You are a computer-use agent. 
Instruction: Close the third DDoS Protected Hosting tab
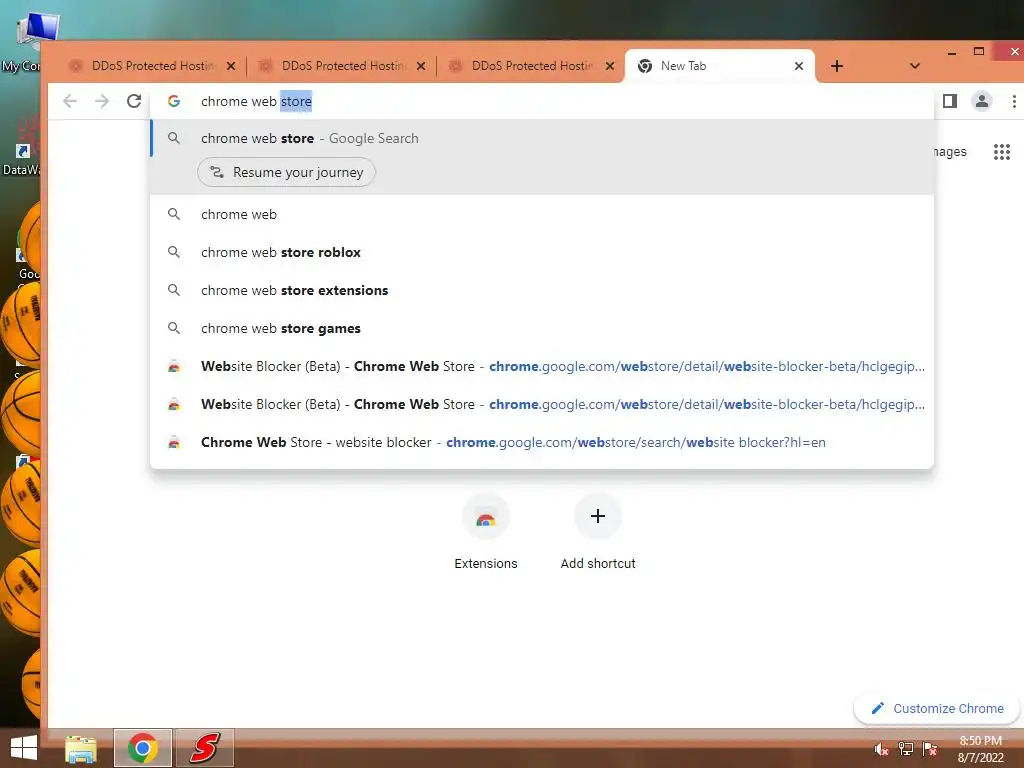tap(610, 66)
